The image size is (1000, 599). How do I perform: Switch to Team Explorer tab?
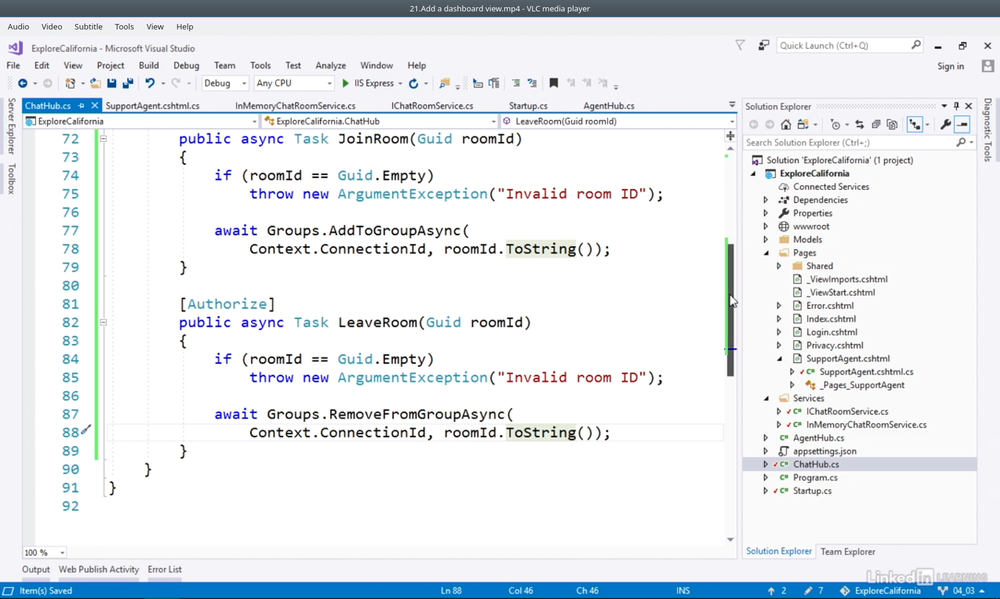point(848,552)
